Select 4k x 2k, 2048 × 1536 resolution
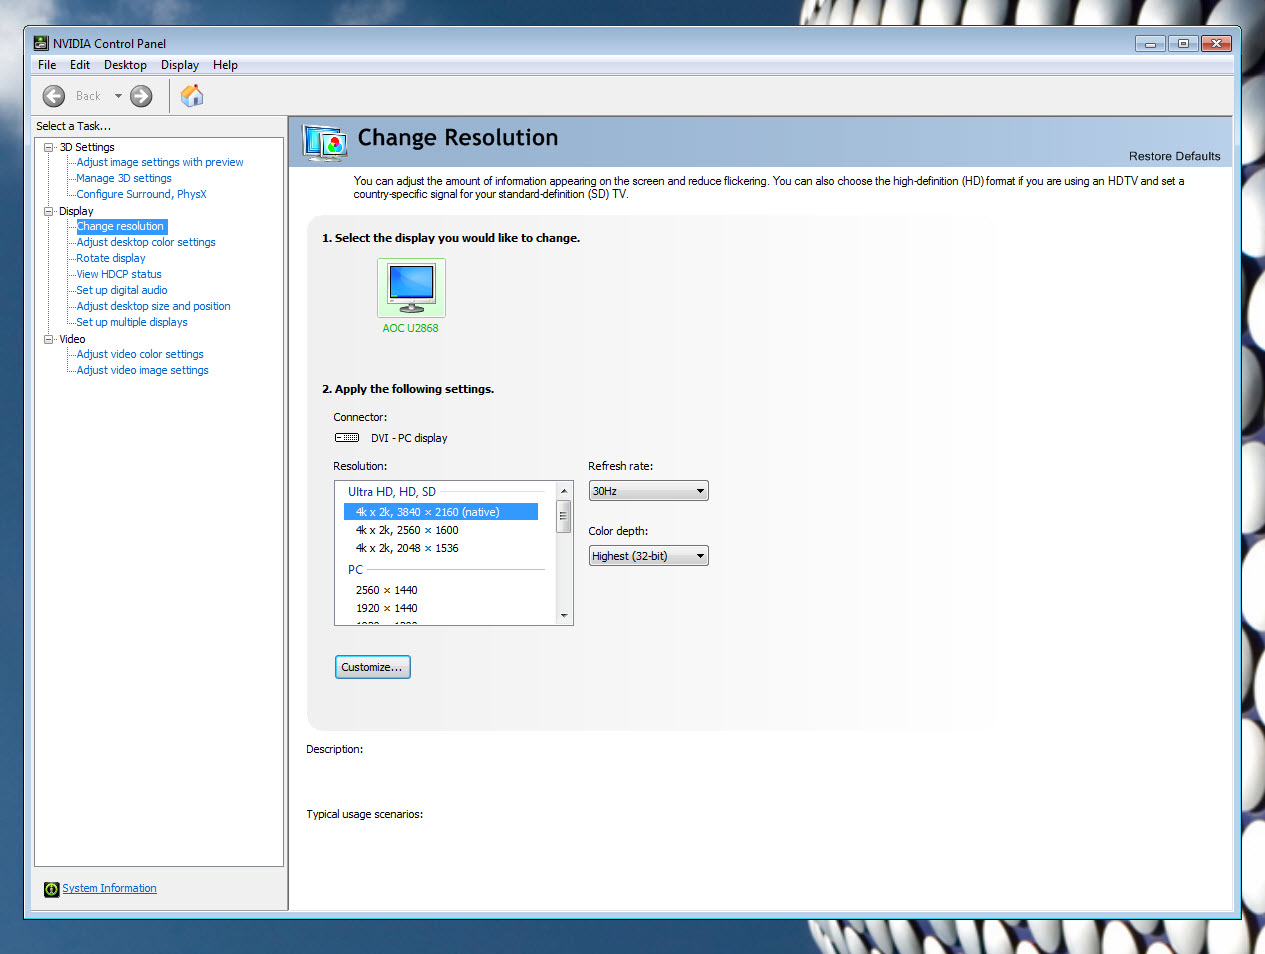Viewport: 1265px width, 954px height. point(407,548)
